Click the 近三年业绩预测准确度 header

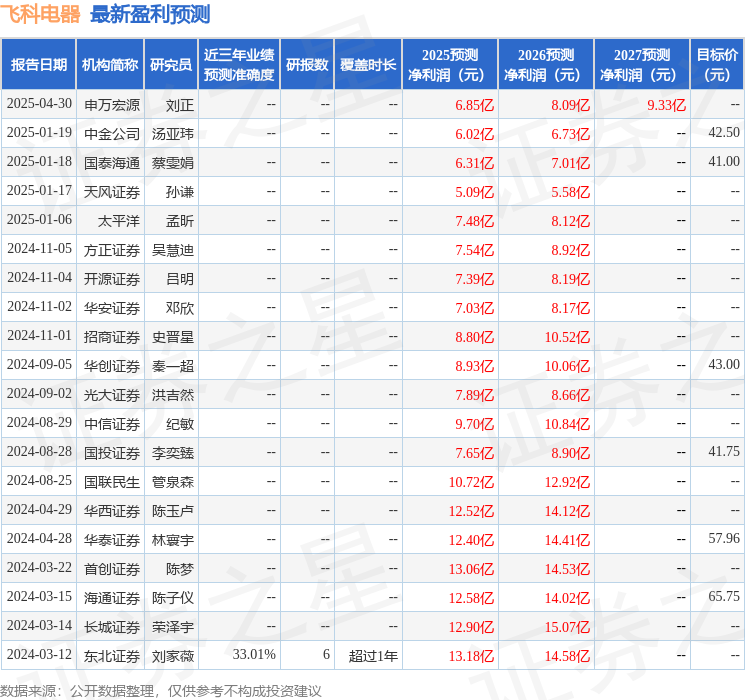coord(239,65)
